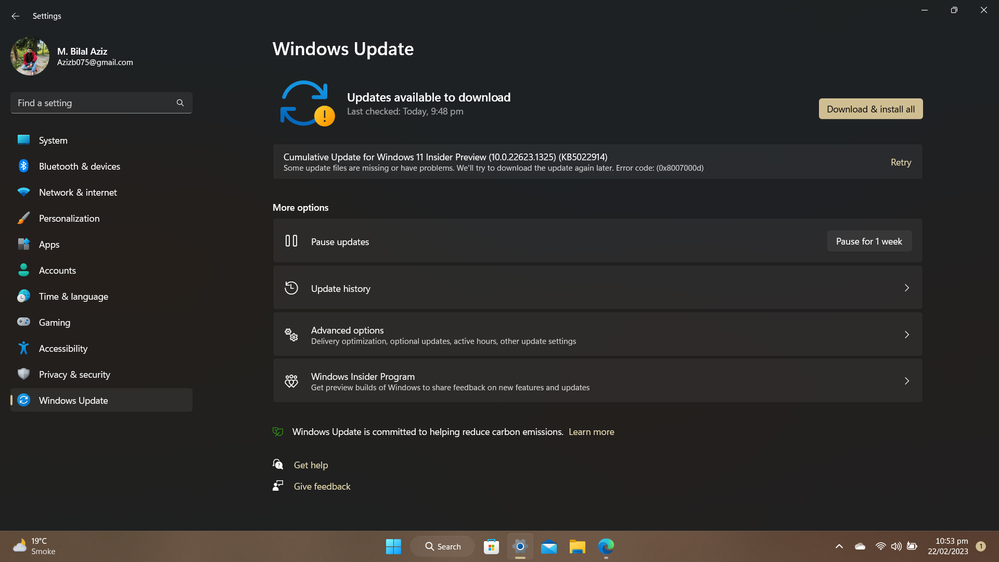This screenshot has height=562, width=999.
Task: Click the Give feedback link
Action: point(322,486)
